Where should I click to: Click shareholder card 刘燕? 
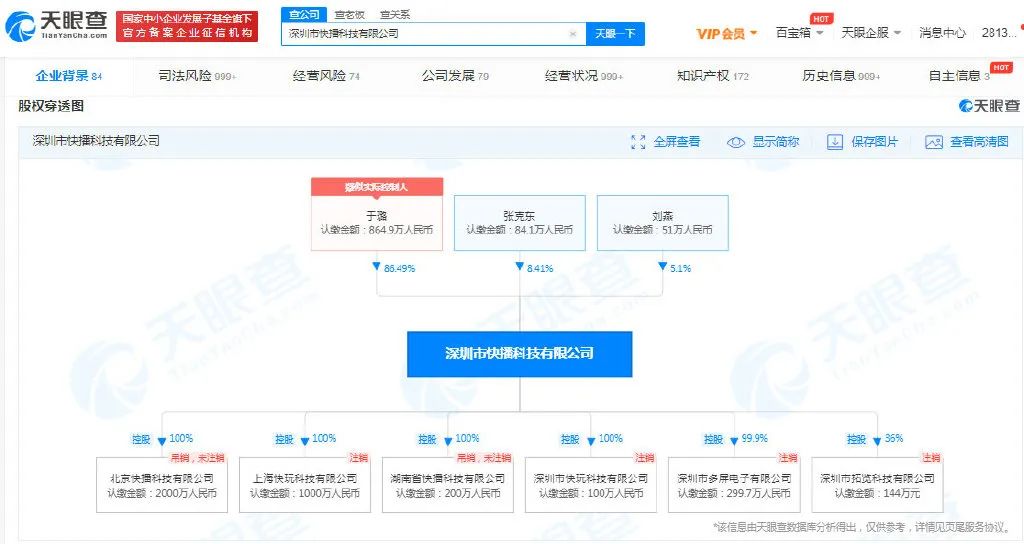click(x=662, y=222)
